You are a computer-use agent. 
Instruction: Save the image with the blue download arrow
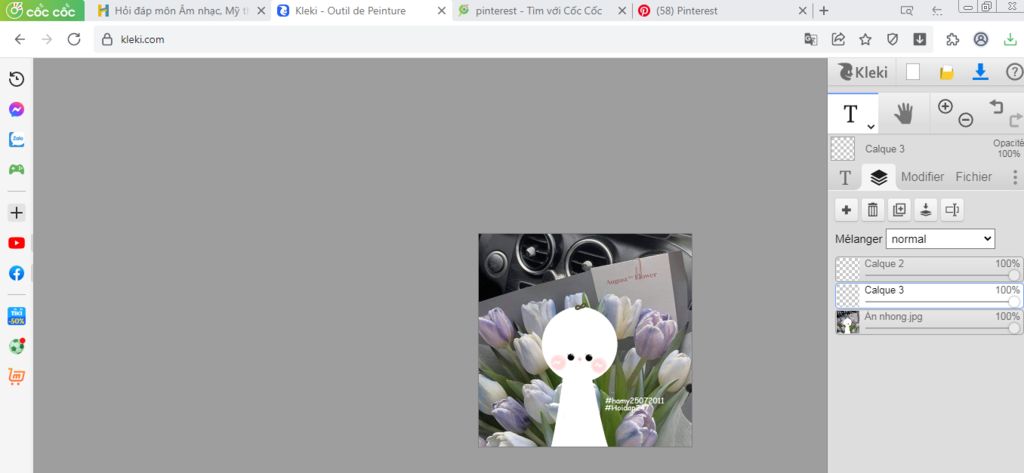pos(980,72)
